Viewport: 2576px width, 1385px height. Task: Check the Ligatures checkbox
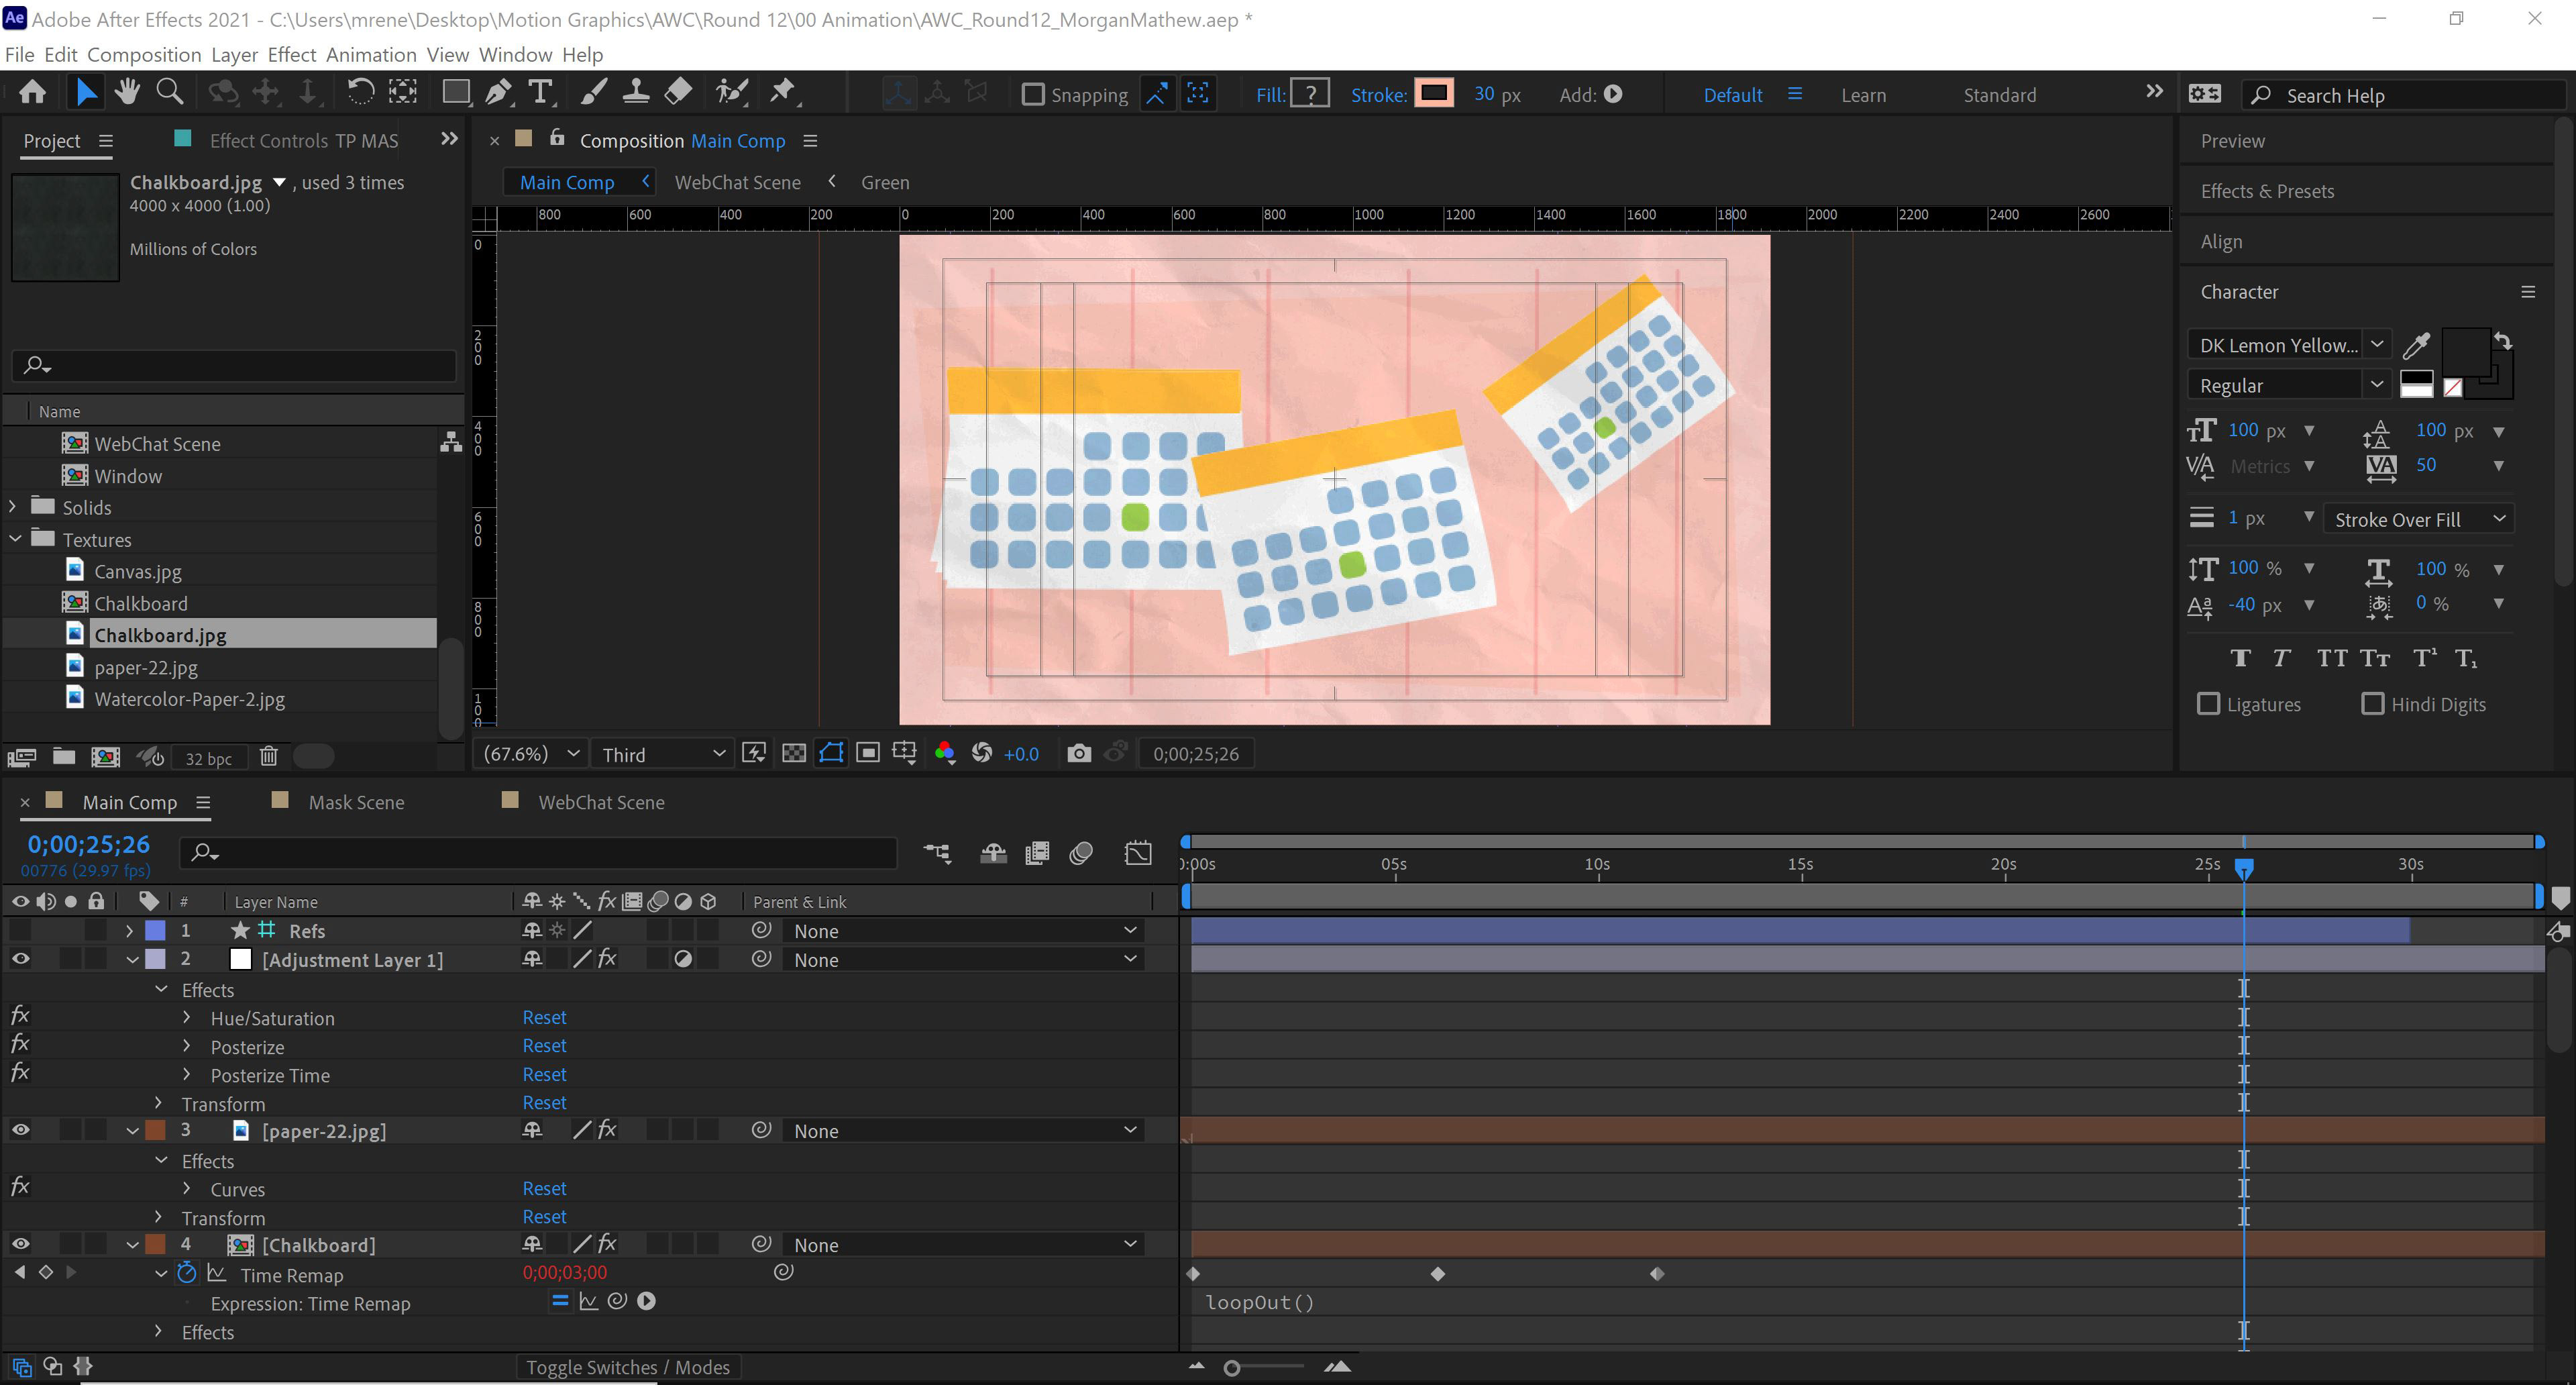click(2208, 704)
